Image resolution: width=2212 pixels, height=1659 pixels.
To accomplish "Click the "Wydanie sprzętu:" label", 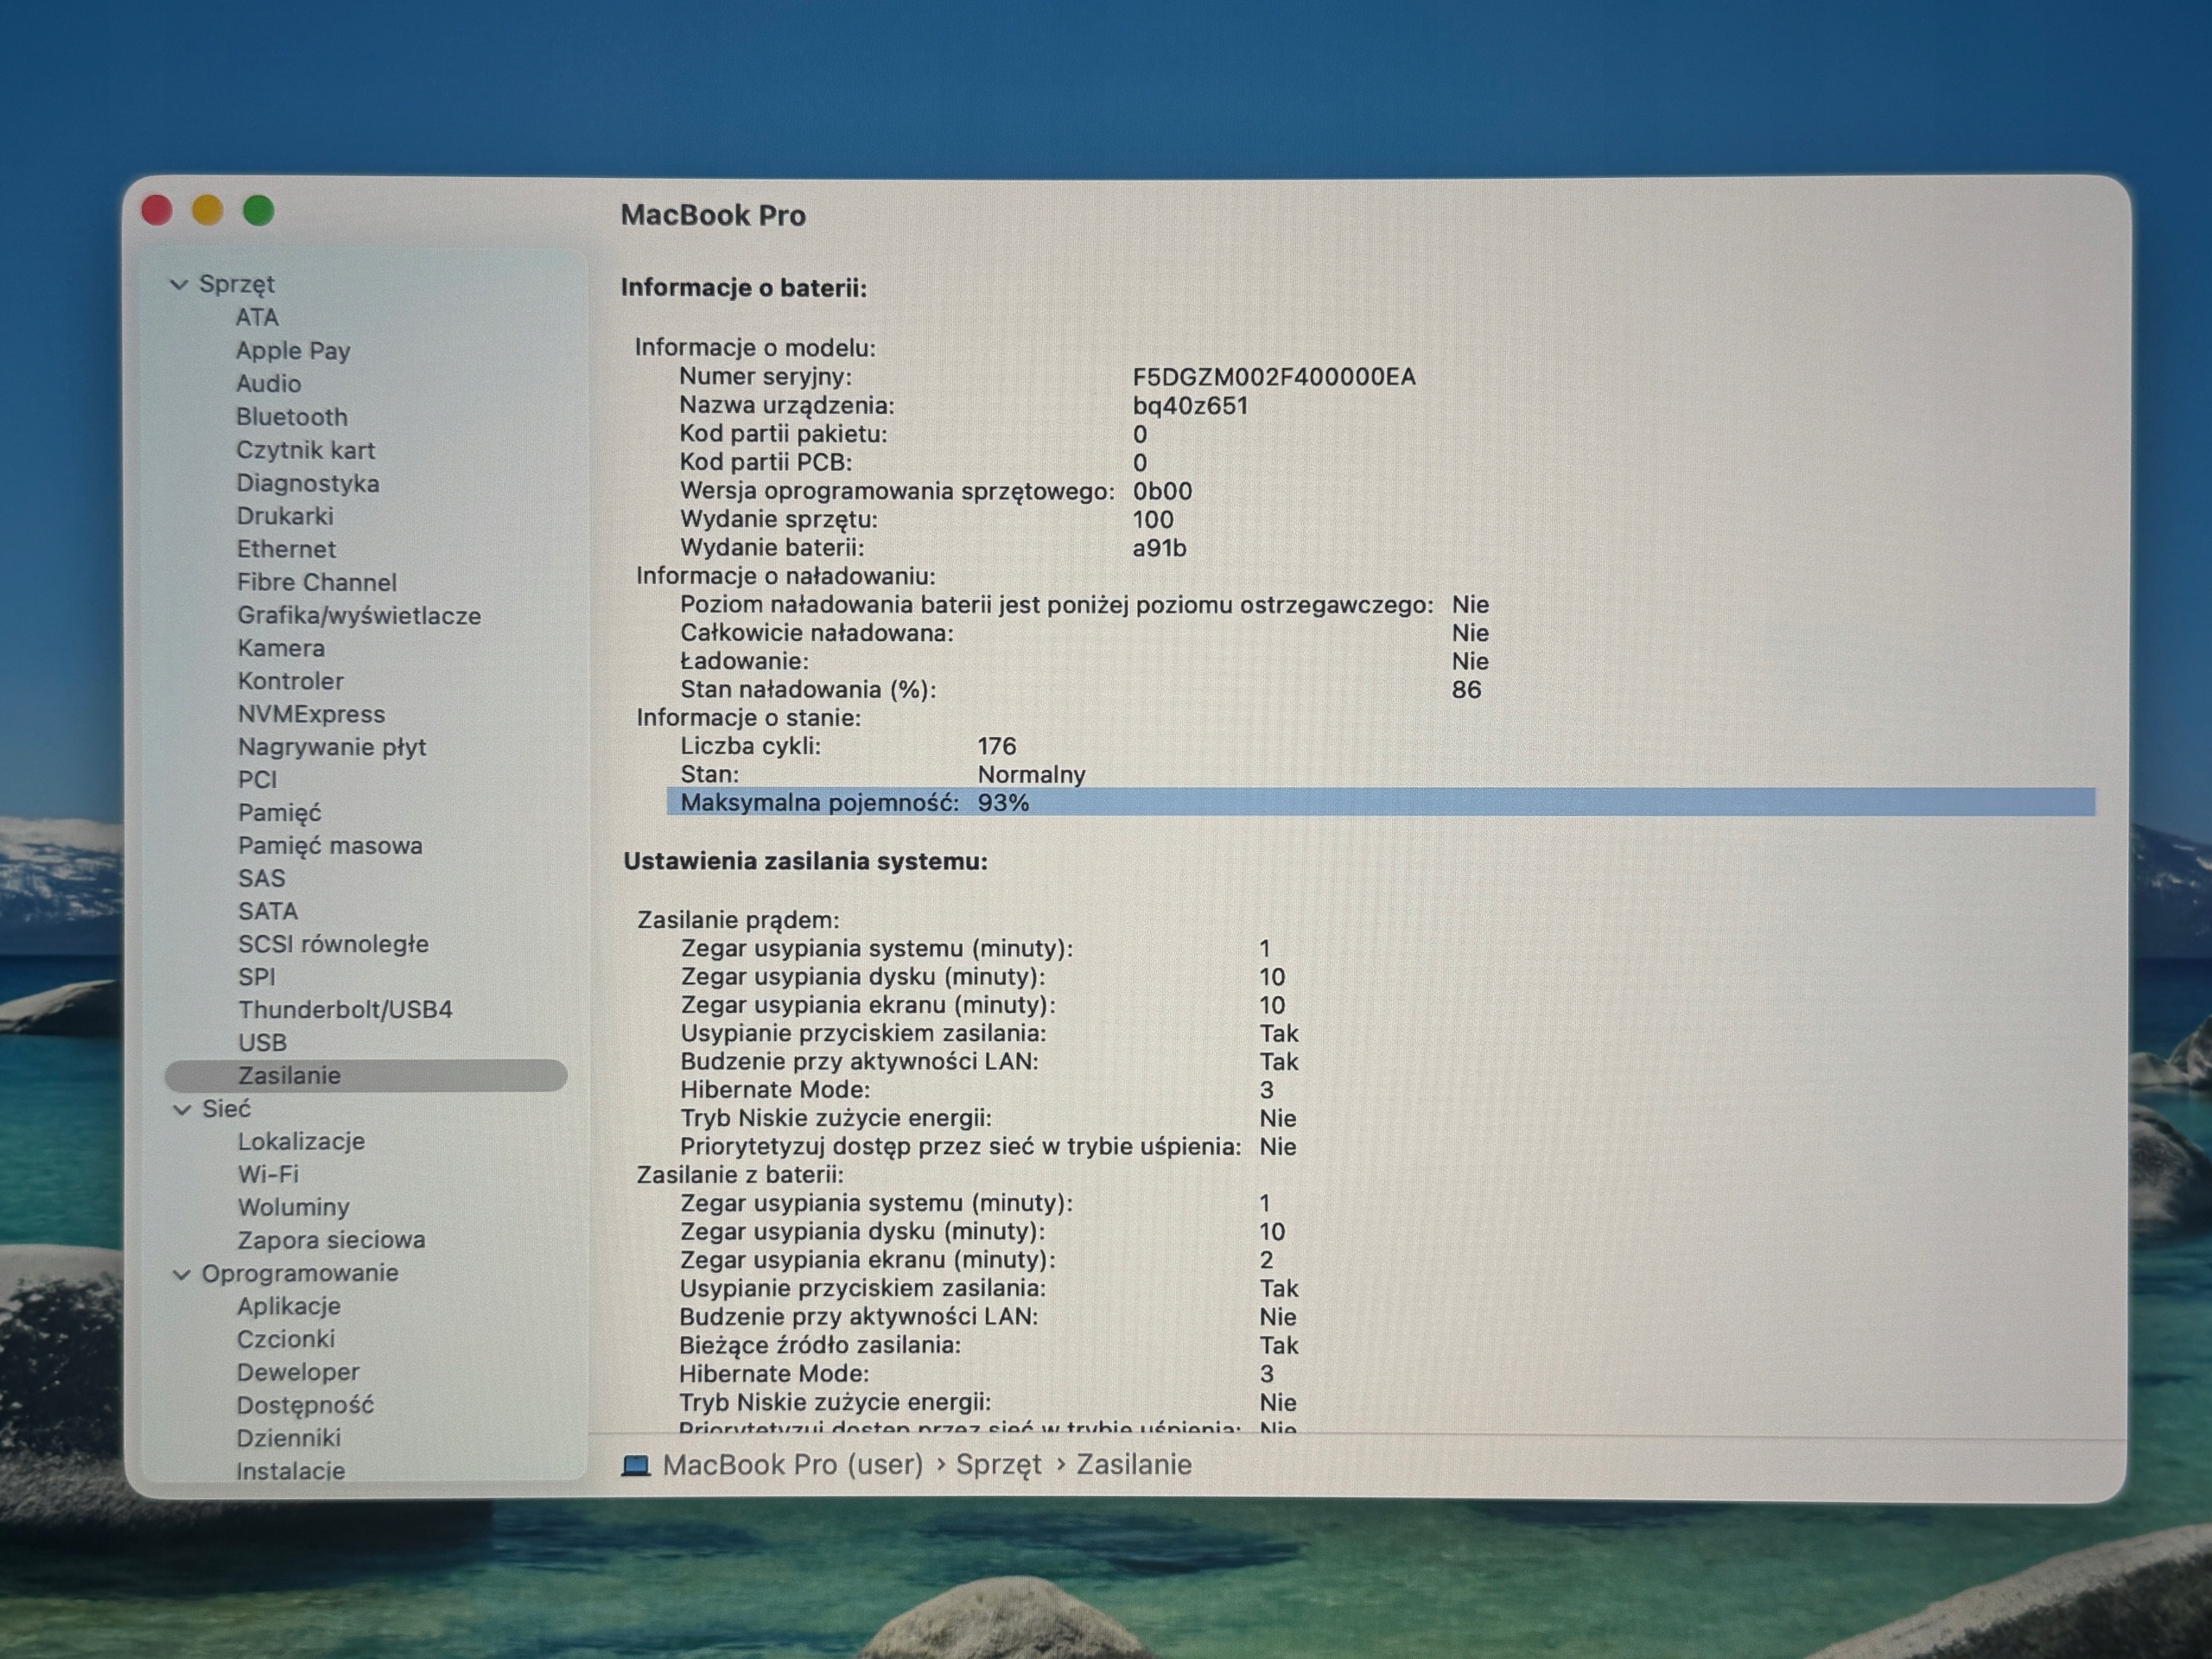I will [x=779, y=520].
